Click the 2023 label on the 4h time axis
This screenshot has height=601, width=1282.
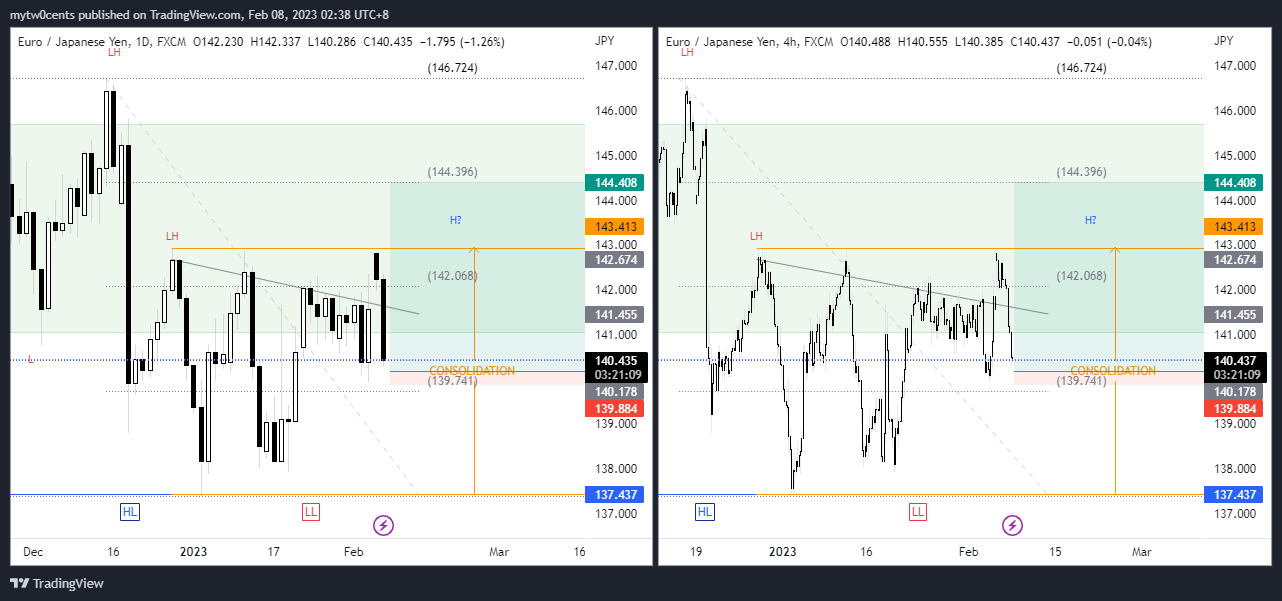(x=783, y=552)
